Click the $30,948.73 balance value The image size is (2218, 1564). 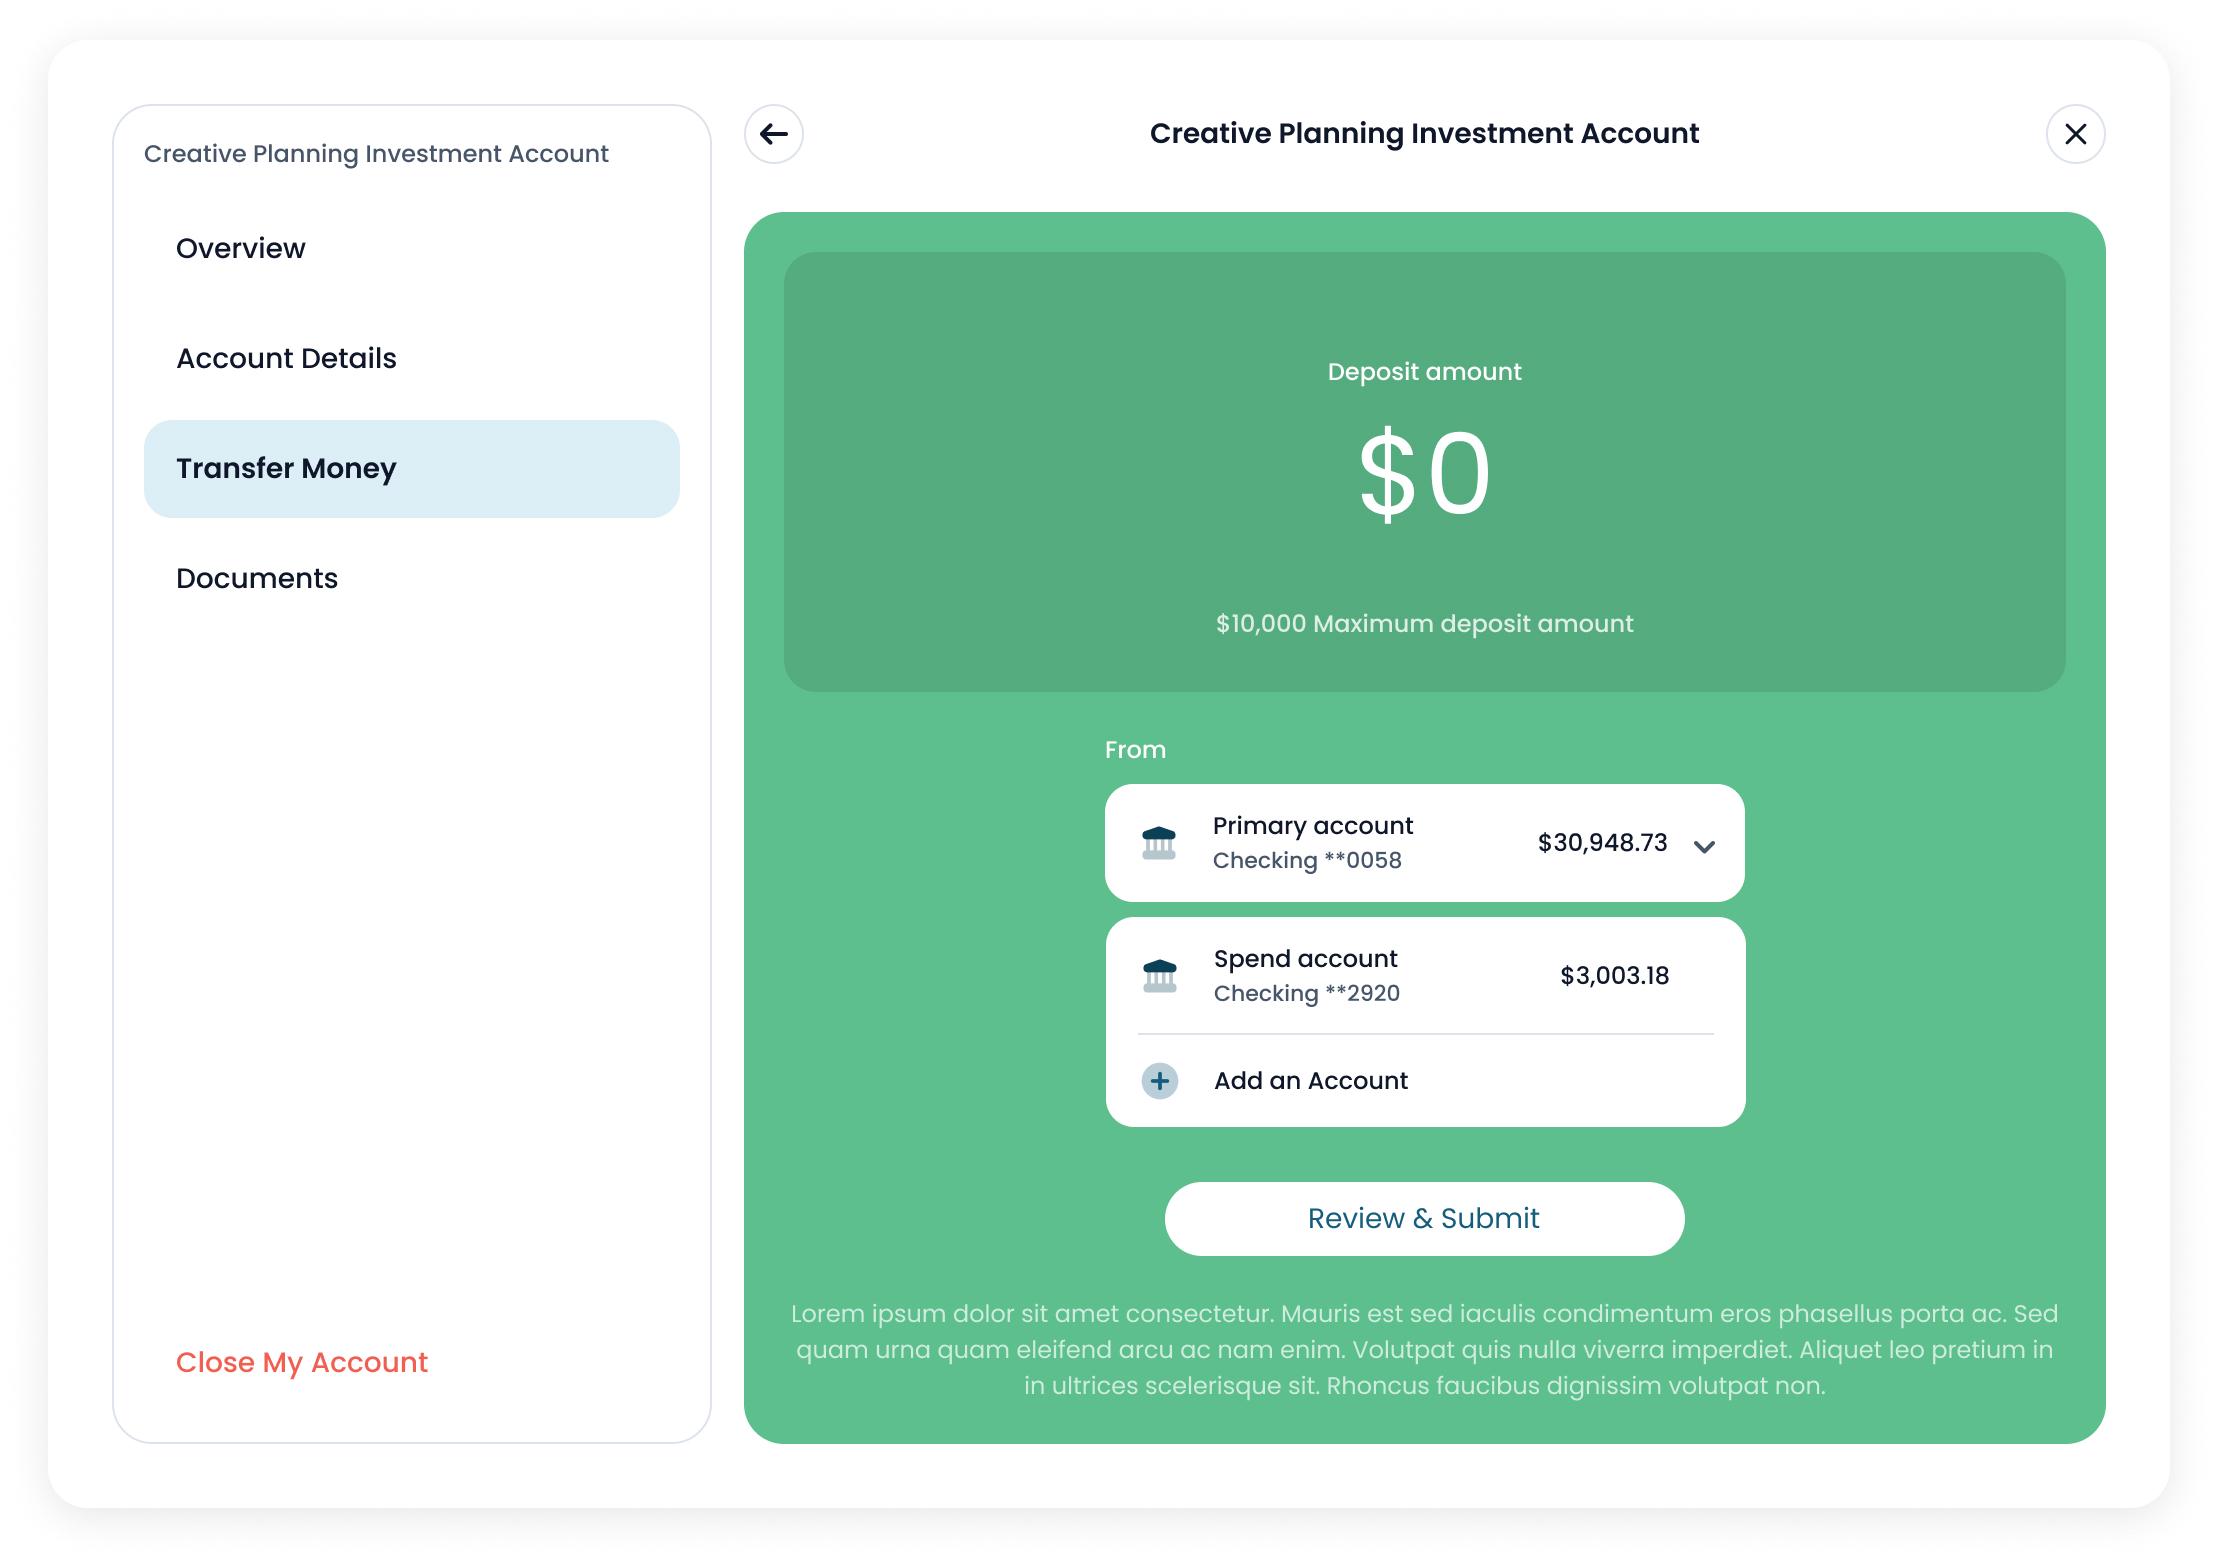click(x=1602, y=843)
